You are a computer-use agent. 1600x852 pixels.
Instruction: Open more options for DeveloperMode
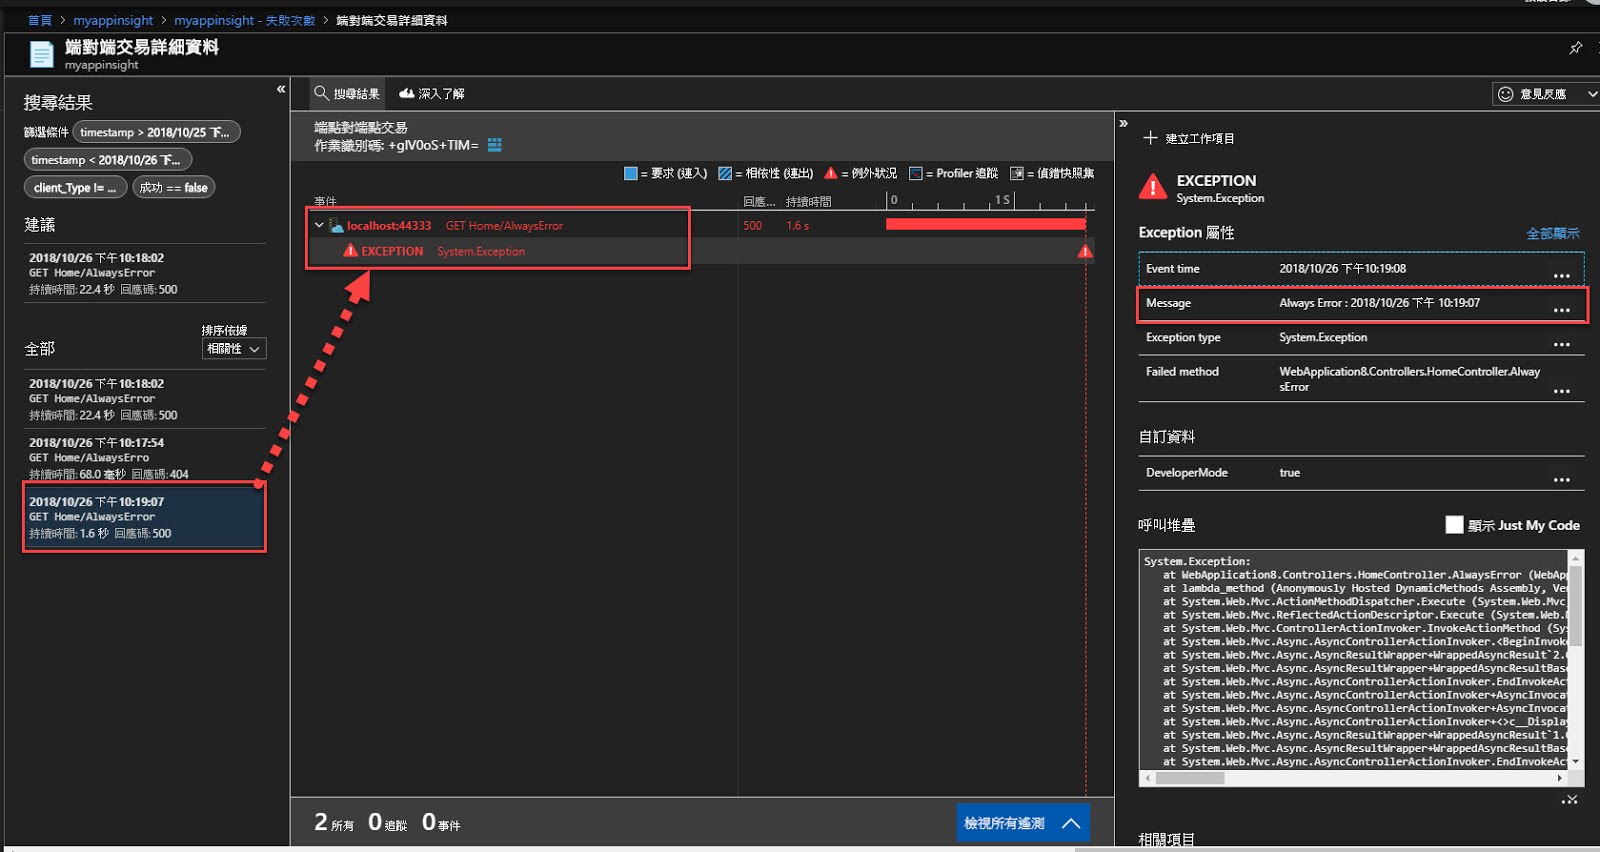(1562, 479)
